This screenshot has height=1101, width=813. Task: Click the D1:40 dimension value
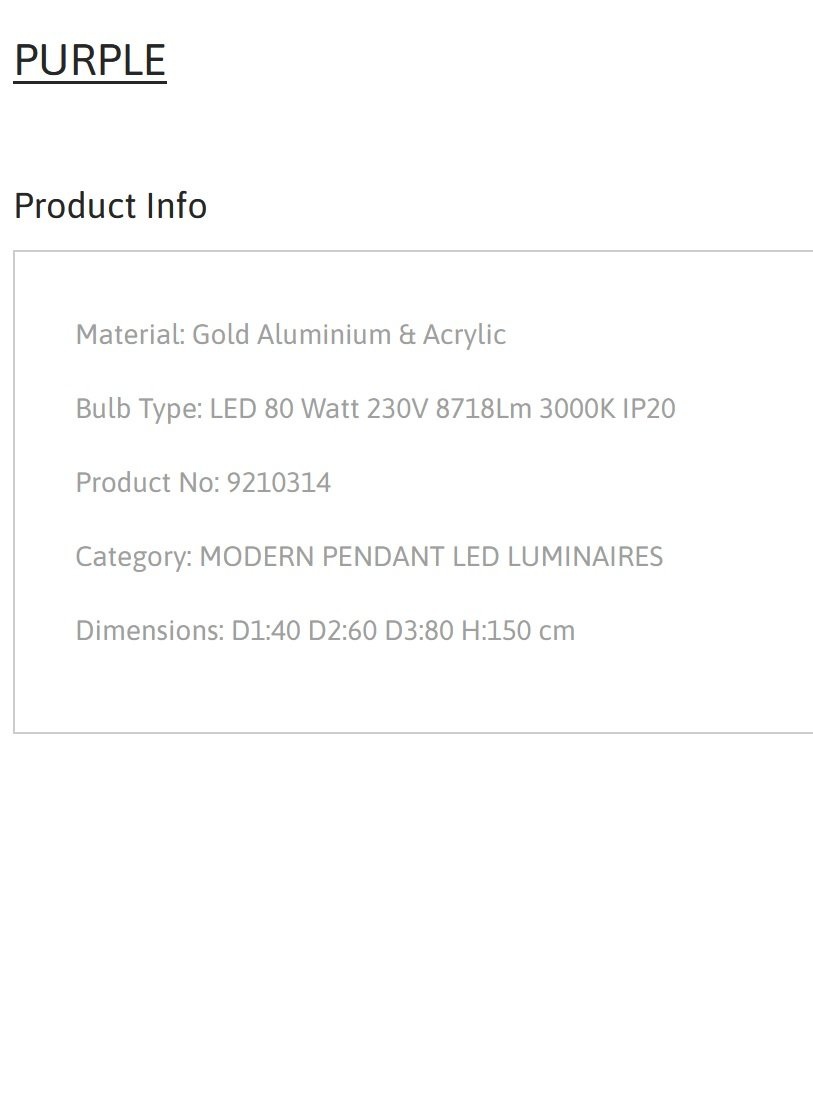pos(266,631)
